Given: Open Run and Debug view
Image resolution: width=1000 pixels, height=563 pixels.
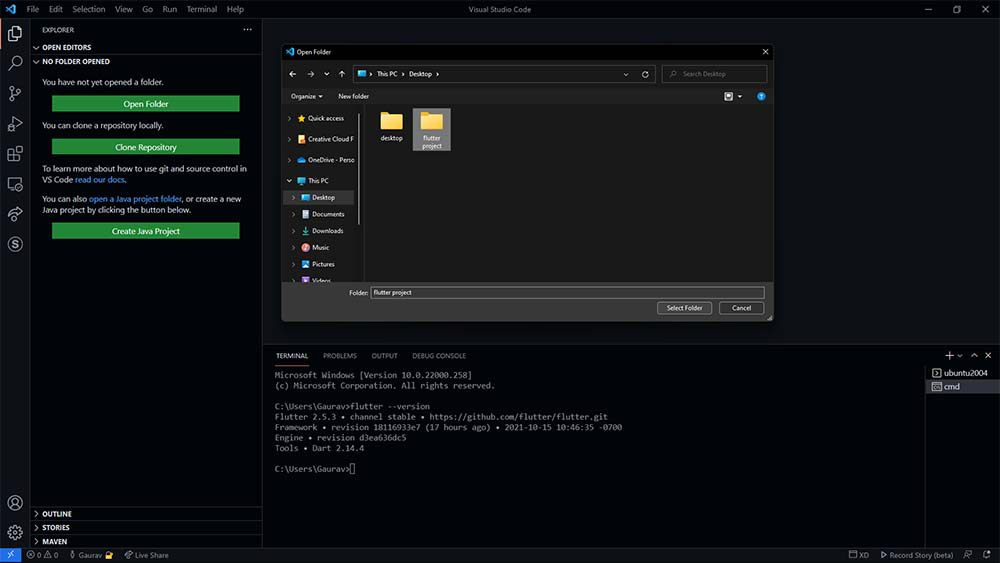Looking at the screenshot, I should (x=15, y=124).
